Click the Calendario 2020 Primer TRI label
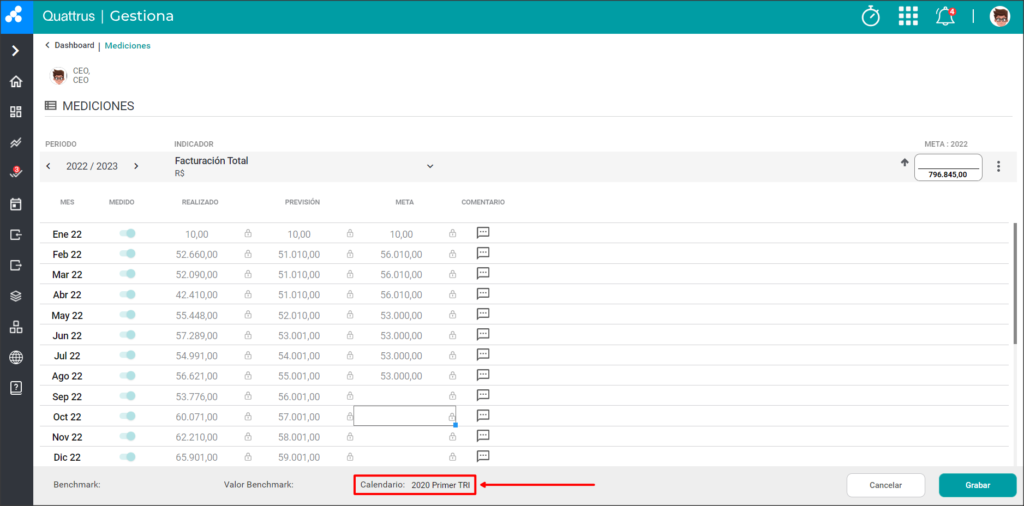1024x506 pixels. click(x=415, y=485)
